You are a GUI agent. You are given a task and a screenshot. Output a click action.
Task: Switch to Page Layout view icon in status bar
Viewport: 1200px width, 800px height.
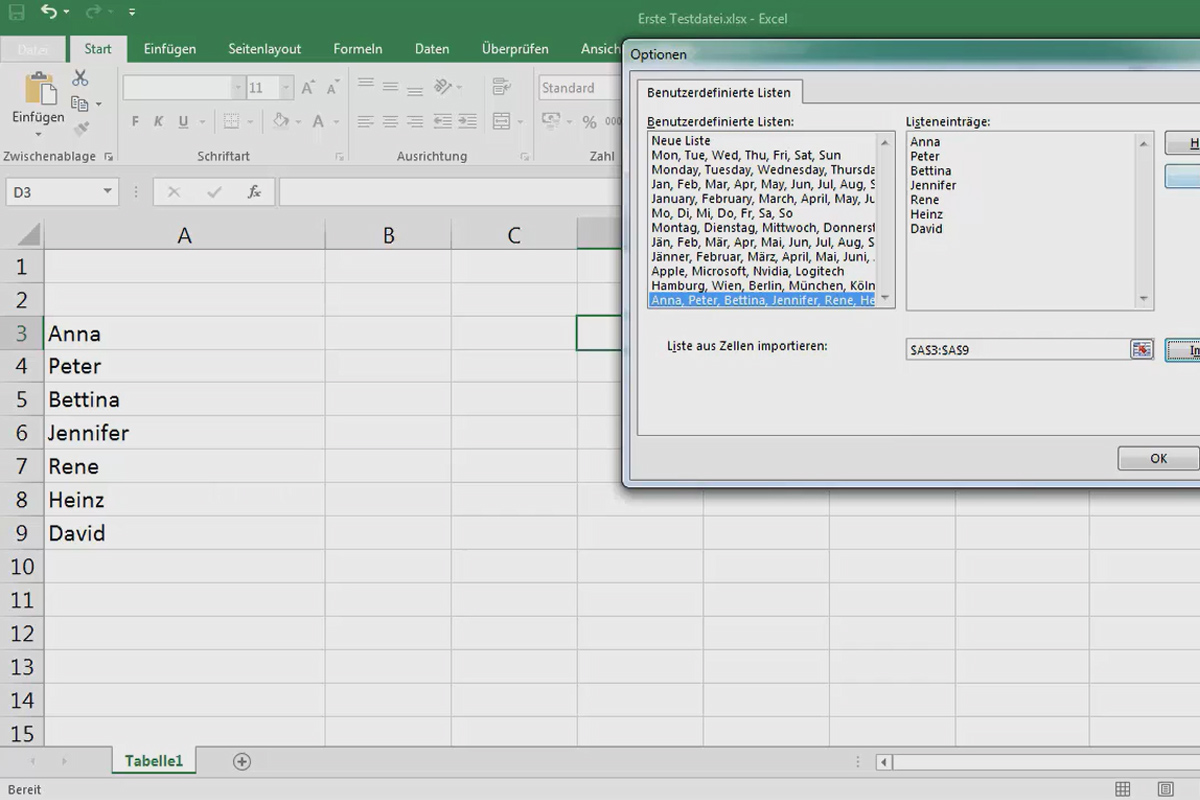1166,790
